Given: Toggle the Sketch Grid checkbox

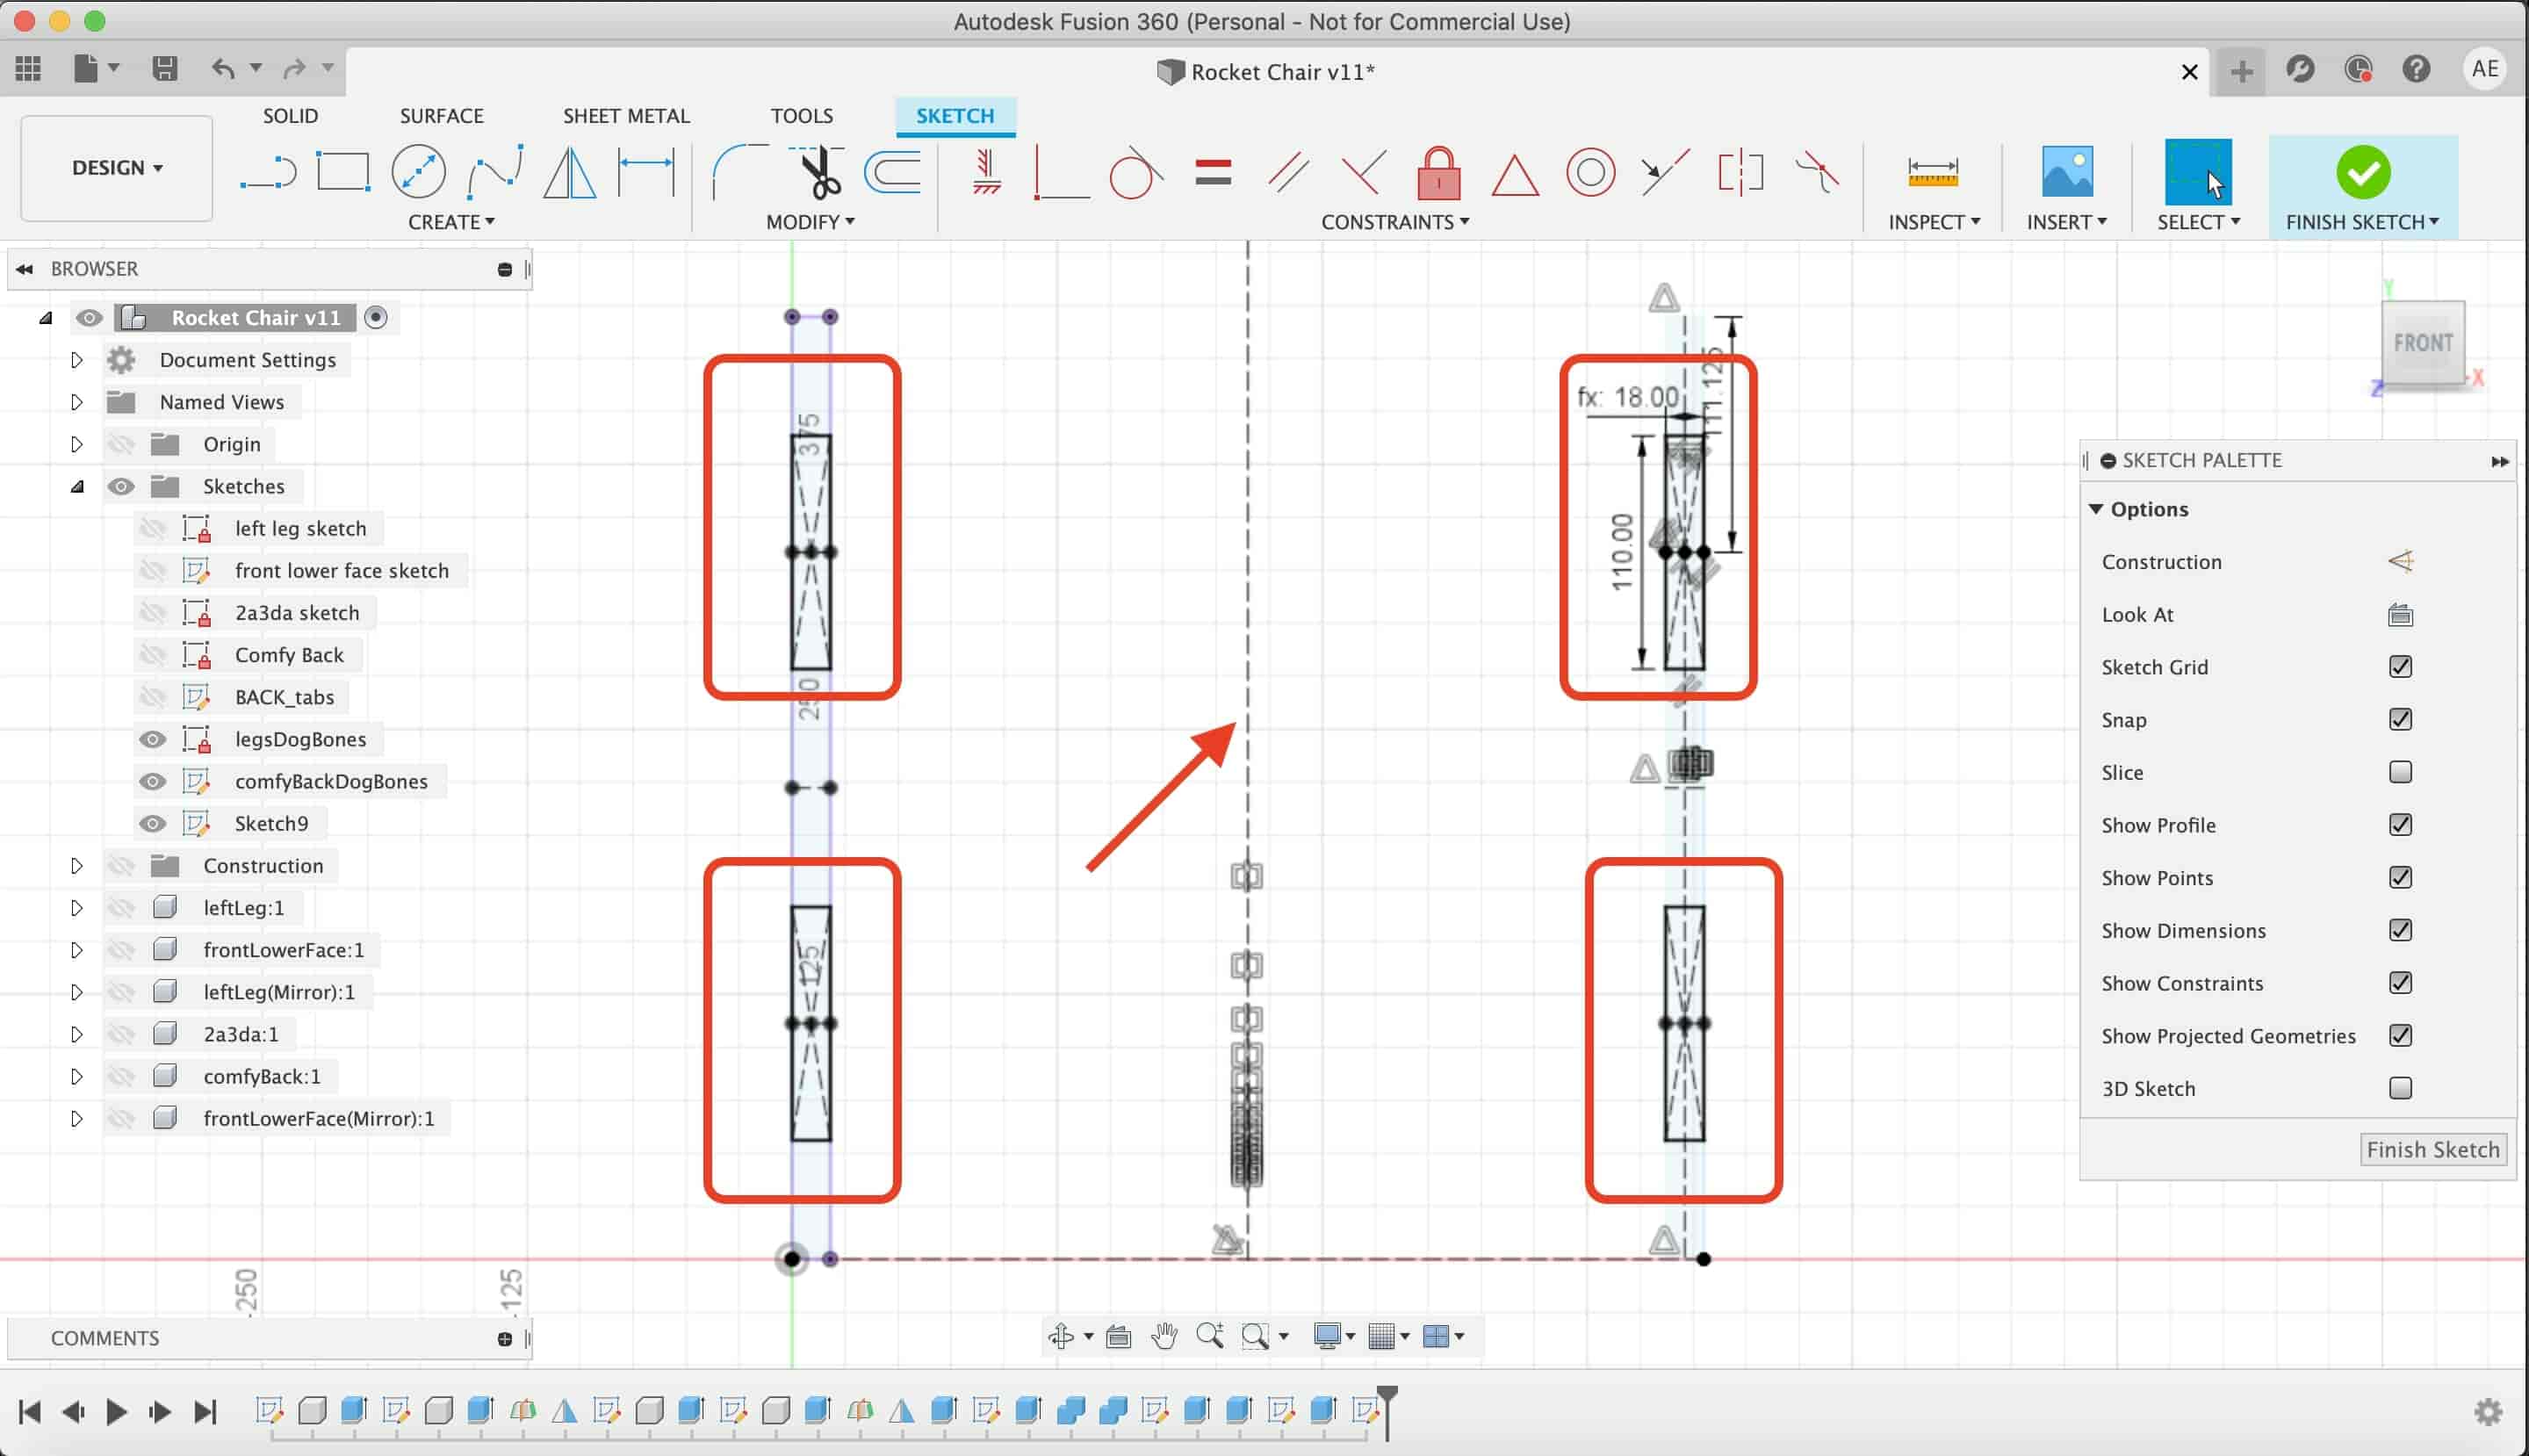Looking at the screenshot, I should pyautogui.click(x=2400, y=667).
